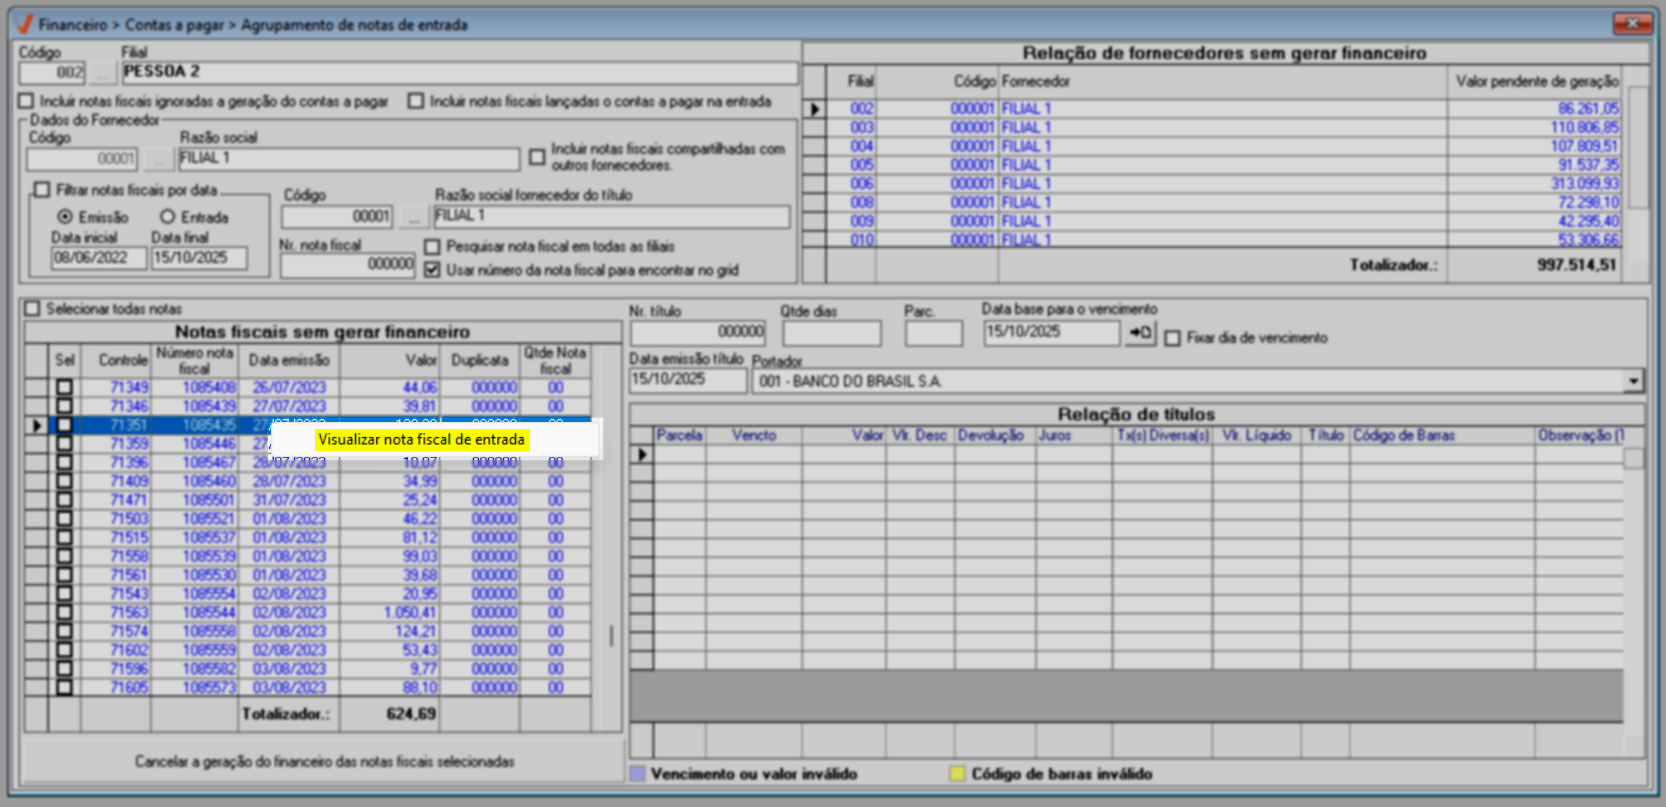
Task: Tick the checkbox for nota control 71349
Action: pyautogui.click(x=65, y=388)
